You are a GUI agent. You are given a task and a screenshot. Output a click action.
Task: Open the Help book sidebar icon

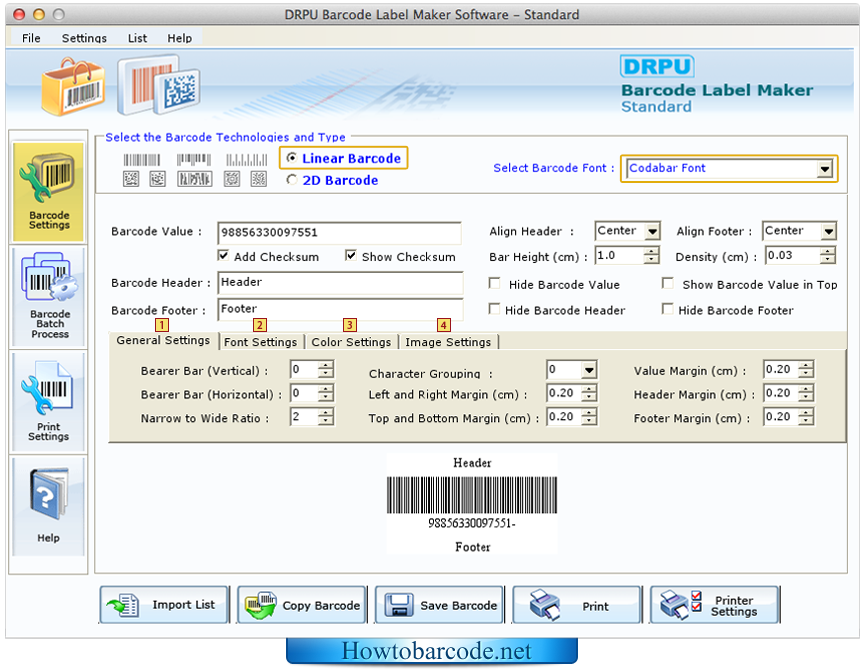point(49,506)
